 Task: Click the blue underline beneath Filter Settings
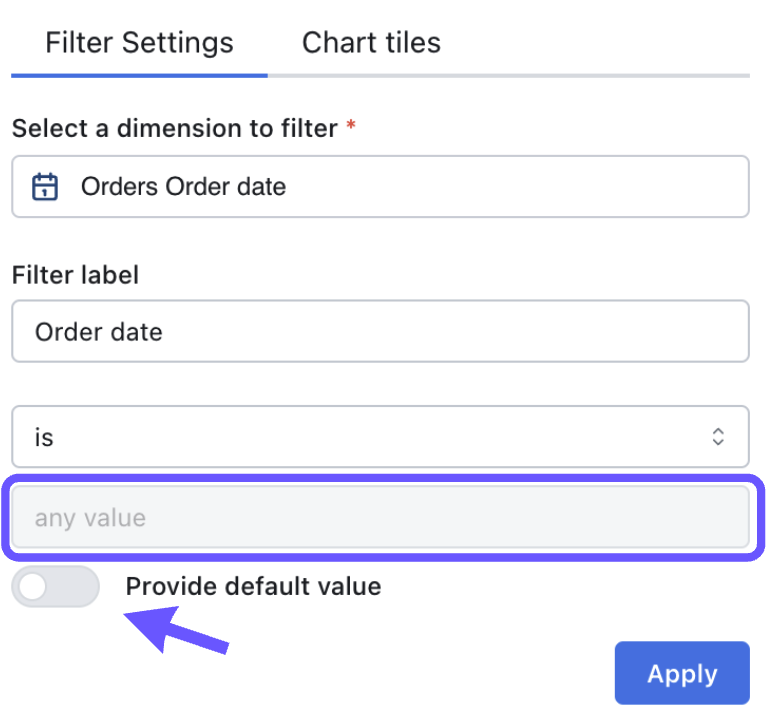pyautogui.click(x=139, y=74)
